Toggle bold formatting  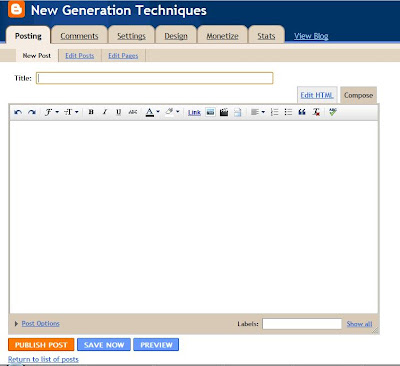click(91, 112)
